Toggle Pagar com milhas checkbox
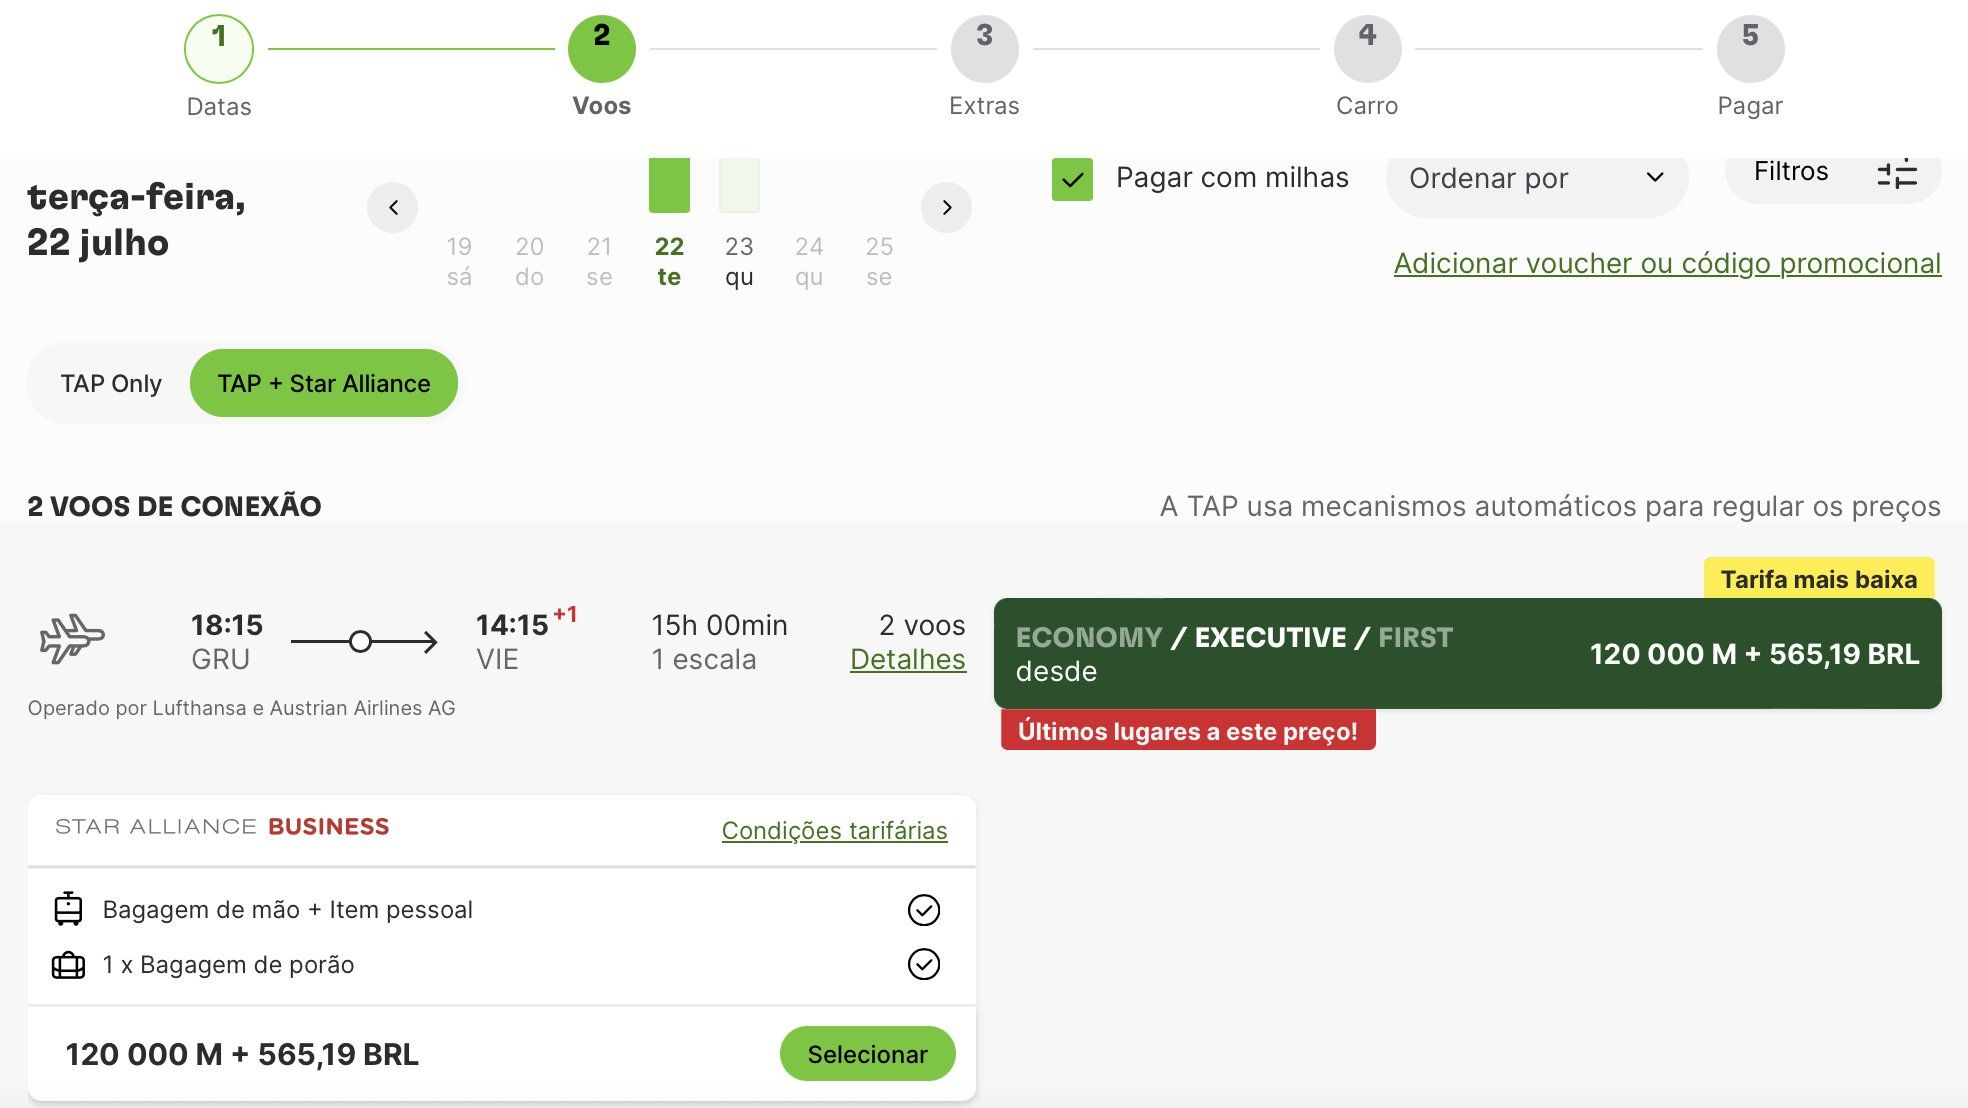Image resolution: width=1968 pixels, height=1108 pixels. coord(1072,179)
